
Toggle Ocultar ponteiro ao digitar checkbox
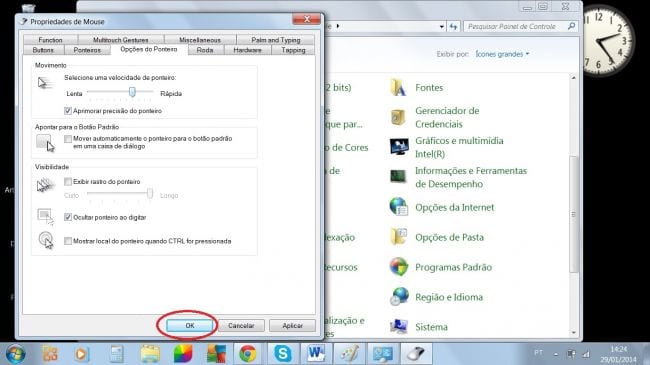click(x=68, y=217)
